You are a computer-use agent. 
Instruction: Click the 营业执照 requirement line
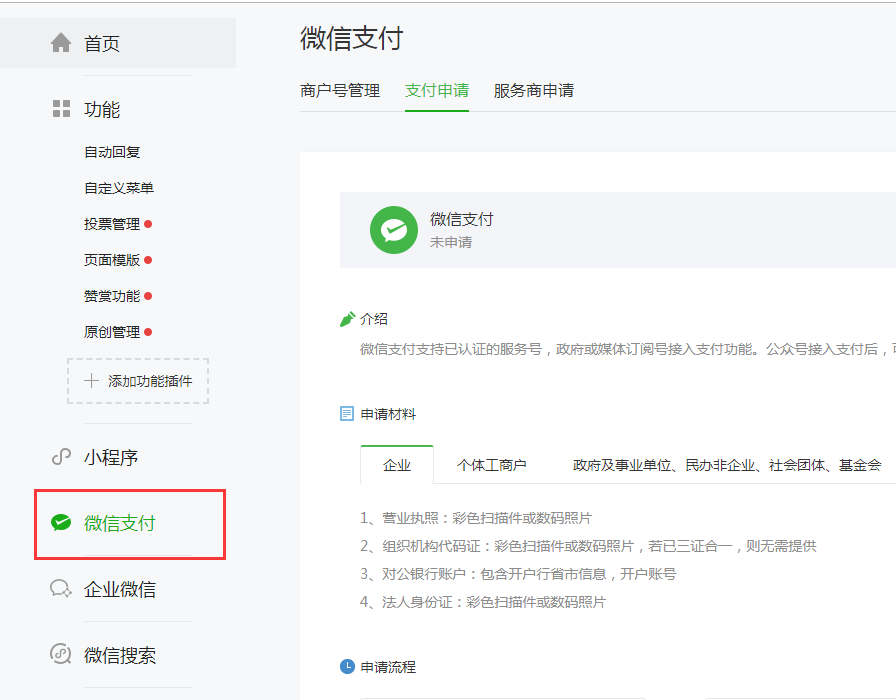pos(476,518)
